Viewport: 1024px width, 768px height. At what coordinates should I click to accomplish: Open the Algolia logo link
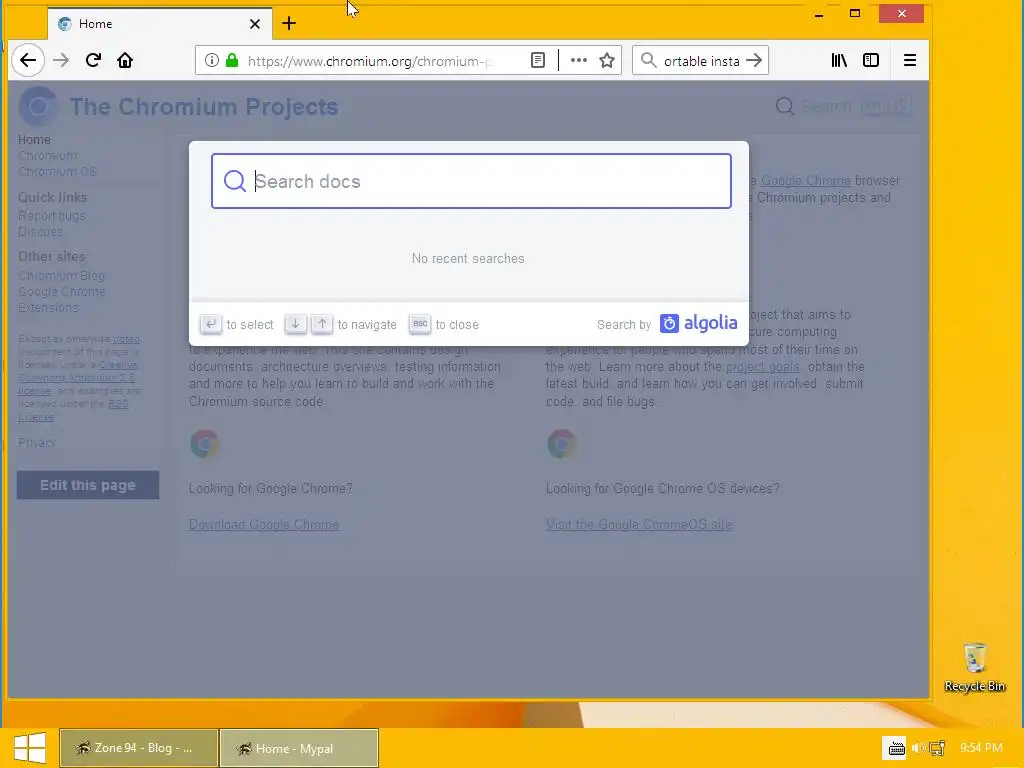tap(698, 323)
